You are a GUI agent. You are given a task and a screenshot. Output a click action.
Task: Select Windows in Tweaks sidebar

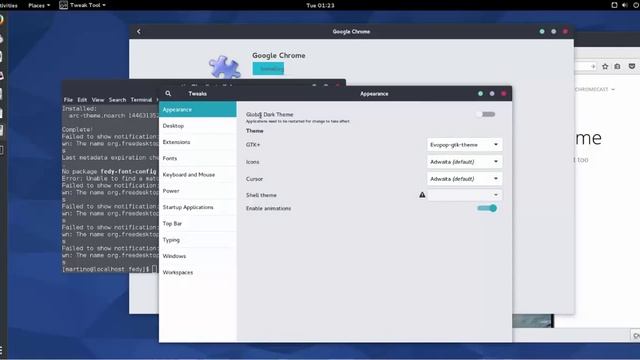pos(198,256)
